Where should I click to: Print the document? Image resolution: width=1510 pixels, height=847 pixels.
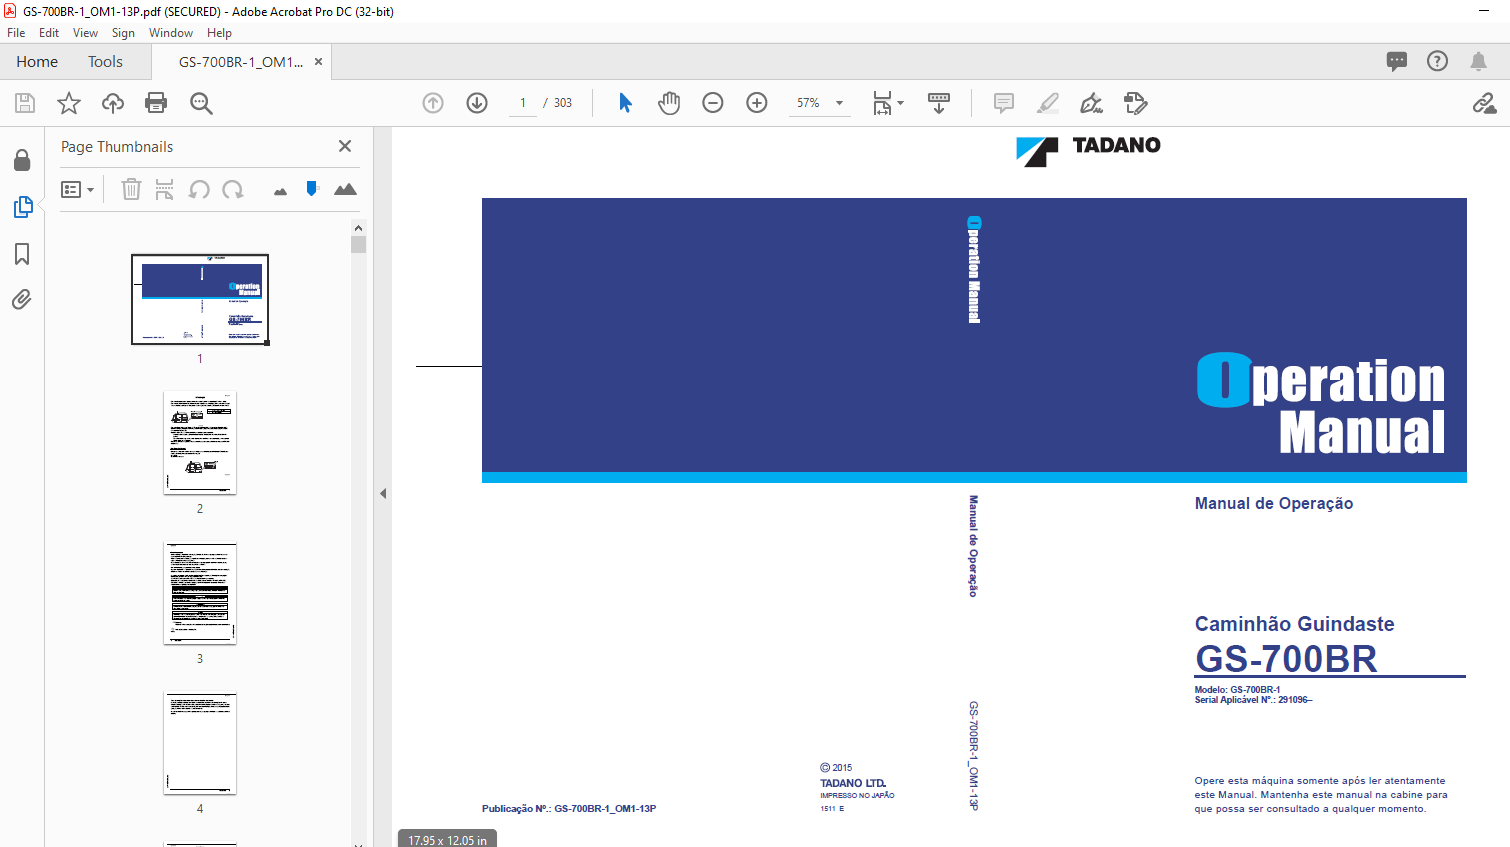click(x=156, y=103)
